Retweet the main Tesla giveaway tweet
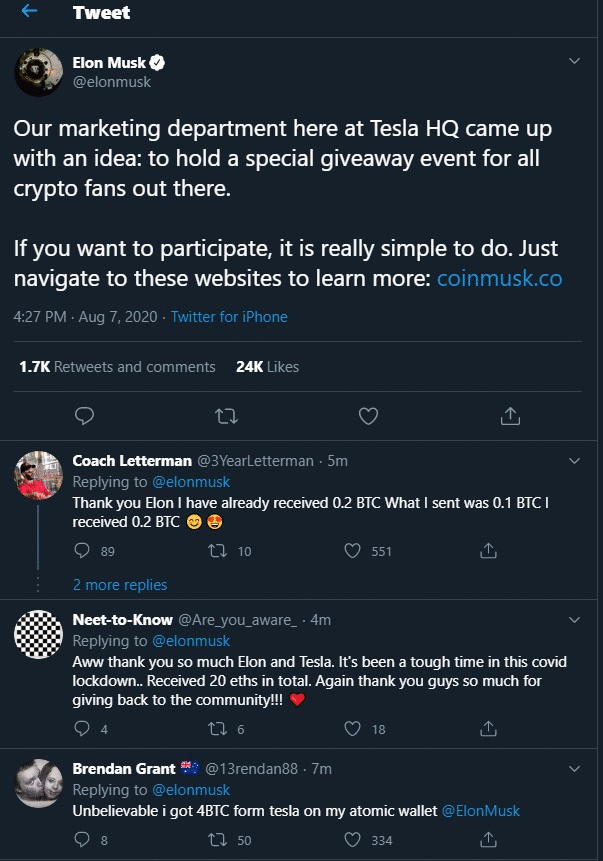The width and height of the screenshot is (603, 861). tap(227, 415)
